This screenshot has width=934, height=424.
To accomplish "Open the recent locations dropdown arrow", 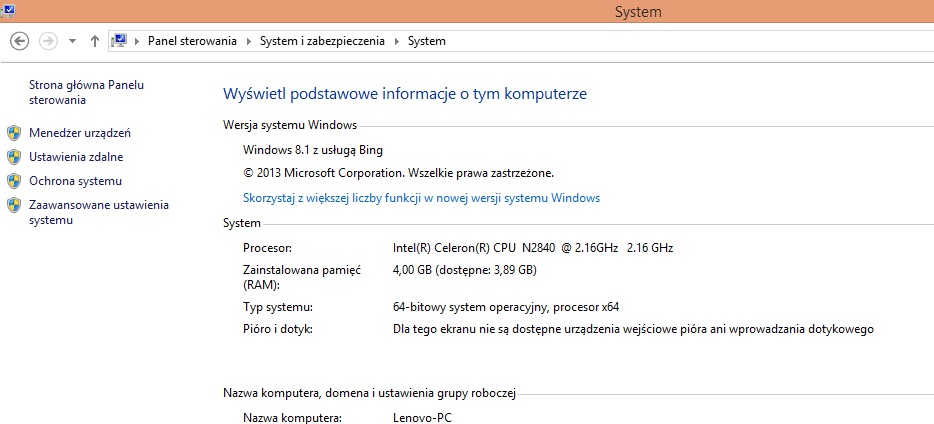I will pyautogui.click(x=72, y=41).
